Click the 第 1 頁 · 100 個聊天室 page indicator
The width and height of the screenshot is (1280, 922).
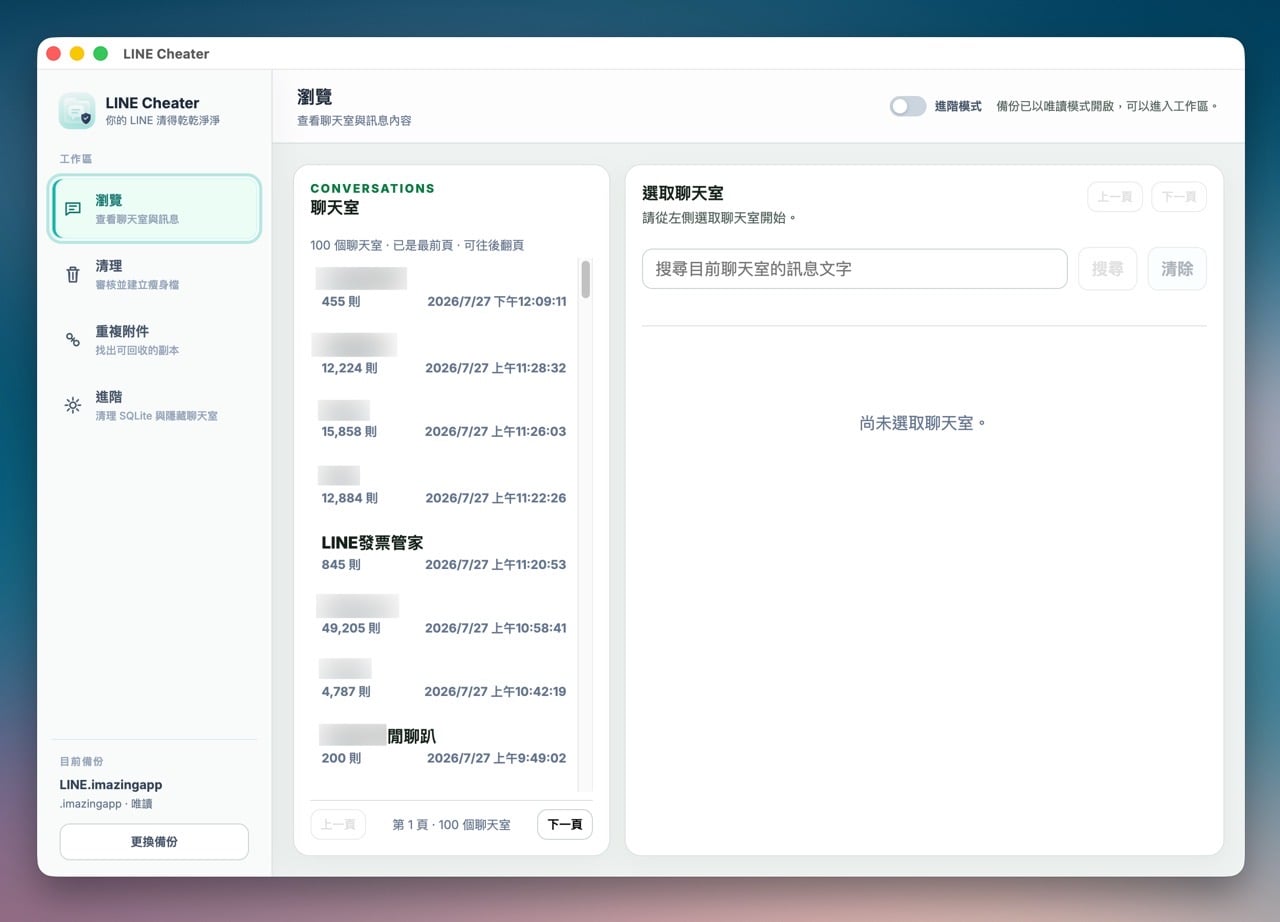(451, 825)
